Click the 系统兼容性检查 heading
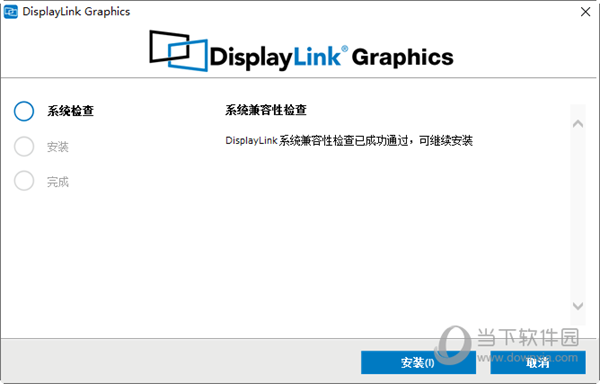 coord(266,110)
